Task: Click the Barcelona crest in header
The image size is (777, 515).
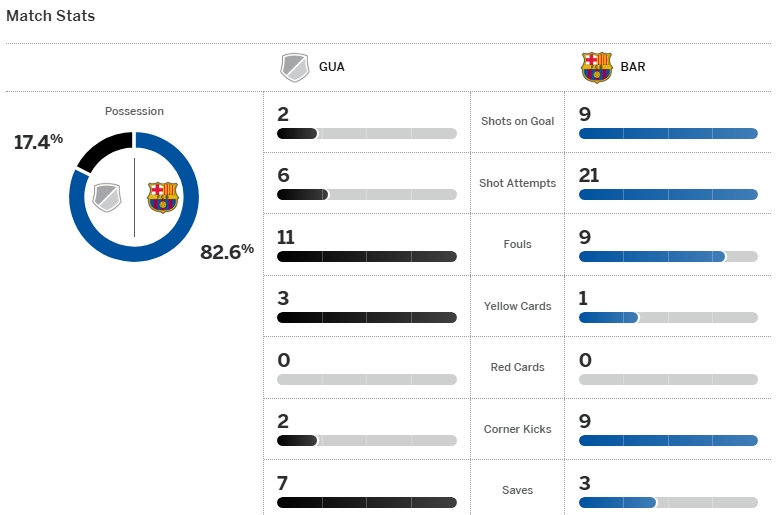Action: pyautogui.click(x=596, y=68)
